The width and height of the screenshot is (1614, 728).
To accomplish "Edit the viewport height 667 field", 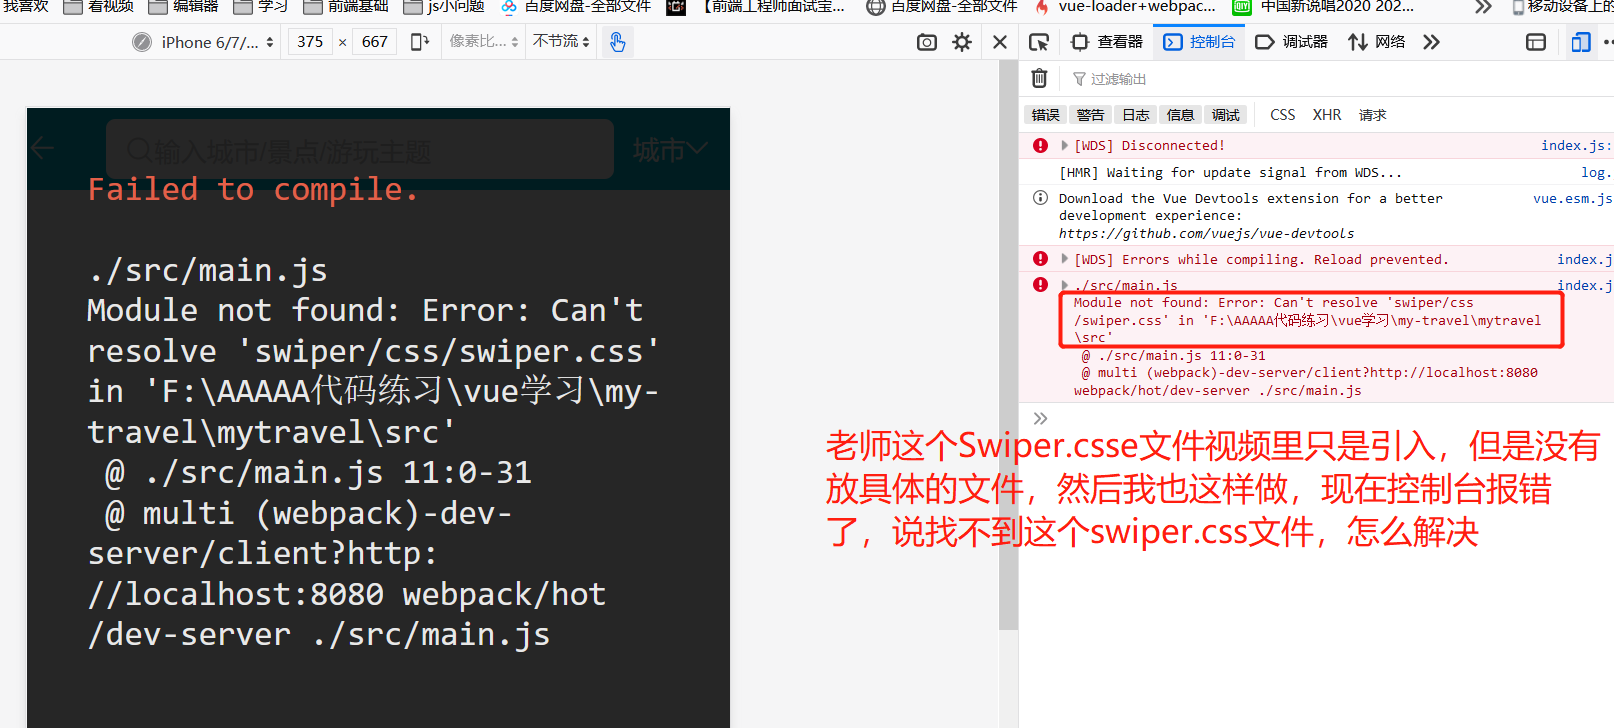I will tap(375, 42).
